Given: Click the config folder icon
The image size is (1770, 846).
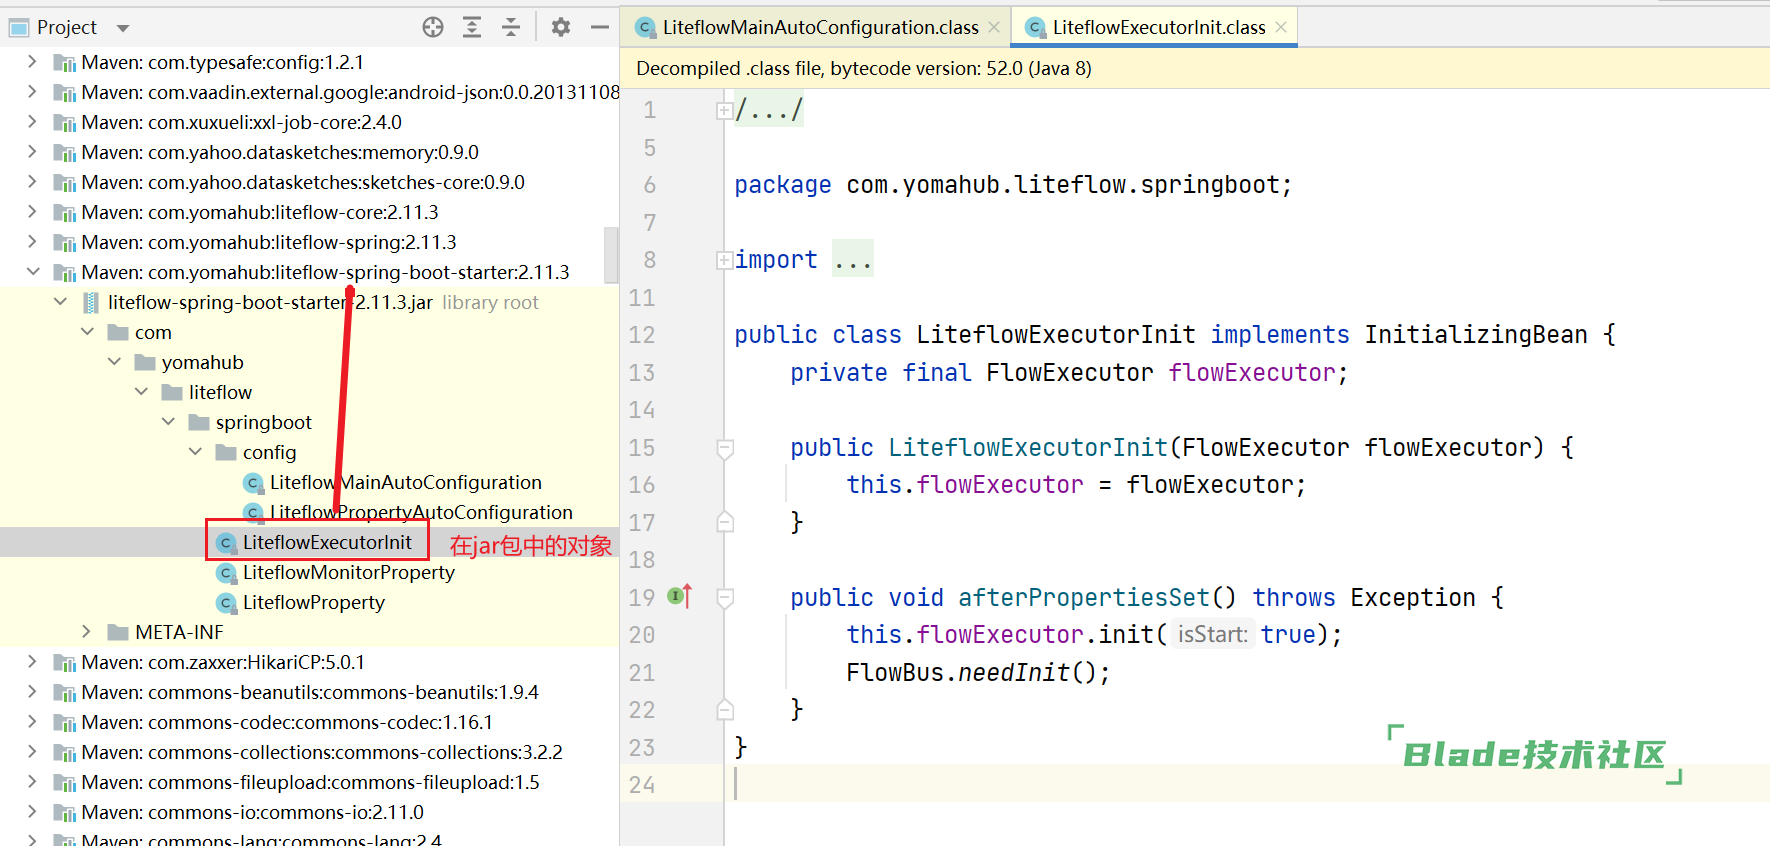Looking at the screenshot, I should tap(226, 452).
